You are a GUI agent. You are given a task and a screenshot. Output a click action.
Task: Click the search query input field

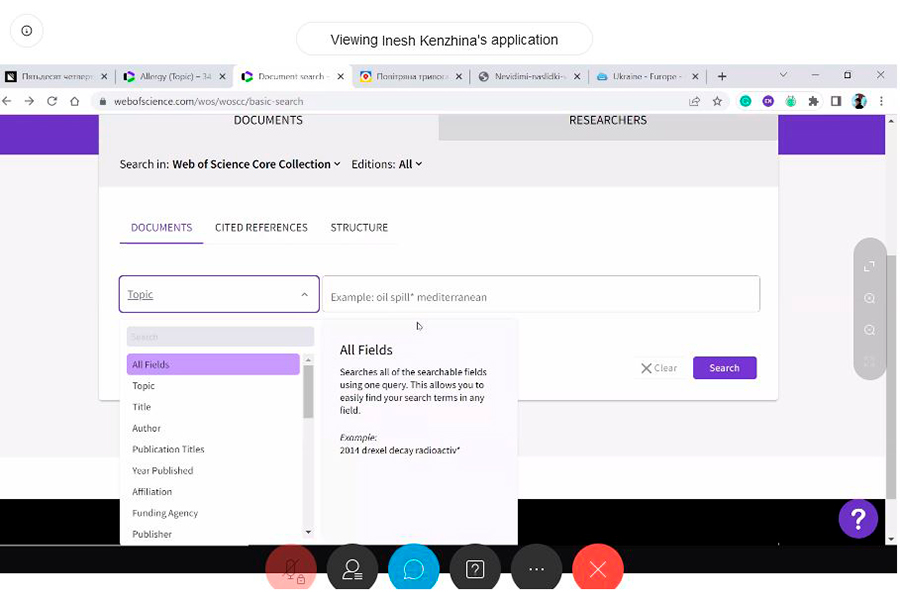tap(541, 294)
